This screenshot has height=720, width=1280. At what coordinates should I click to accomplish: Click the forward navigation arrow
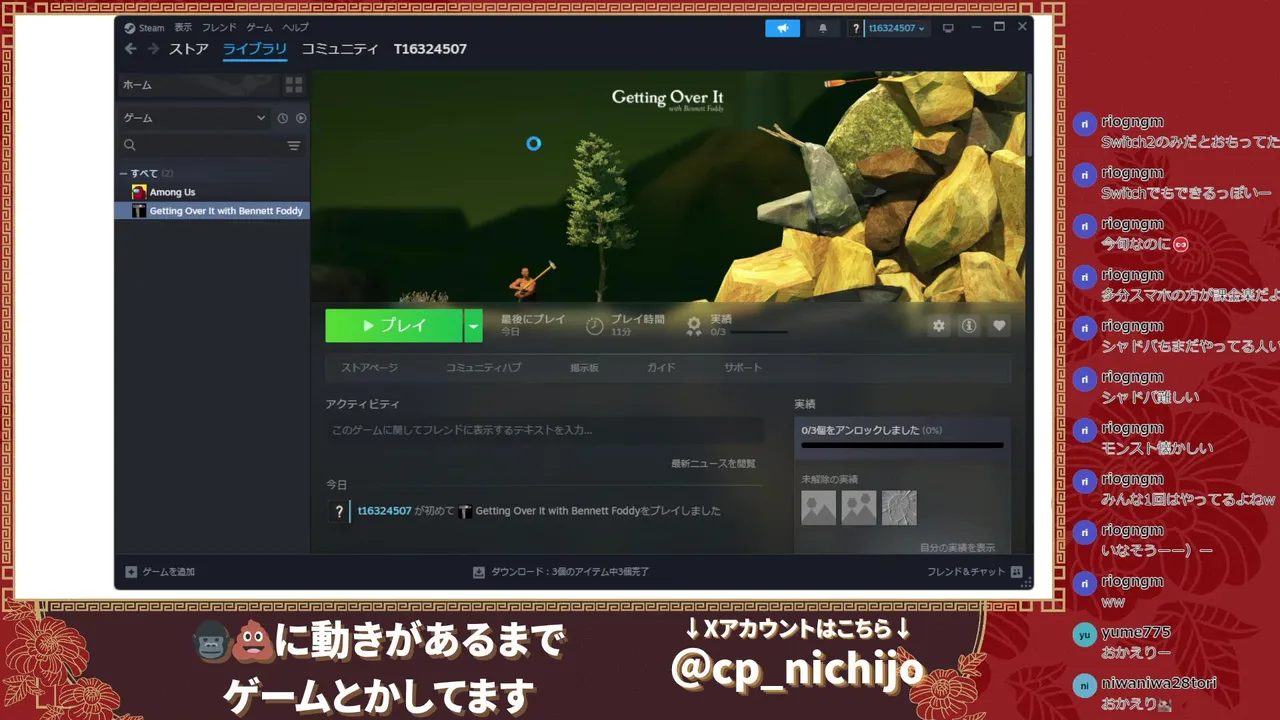point(153,49)
